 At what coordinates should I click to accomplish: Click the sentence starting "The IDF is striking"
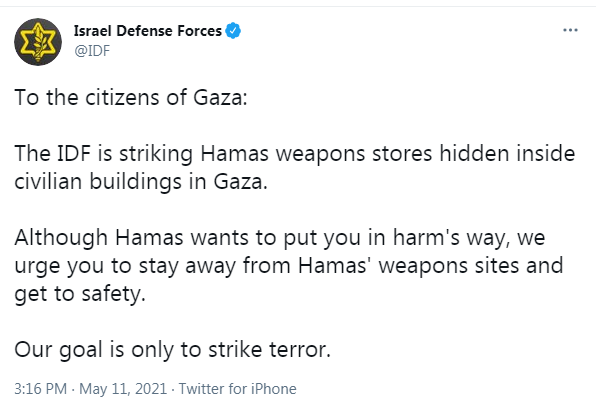click(295, 167)
